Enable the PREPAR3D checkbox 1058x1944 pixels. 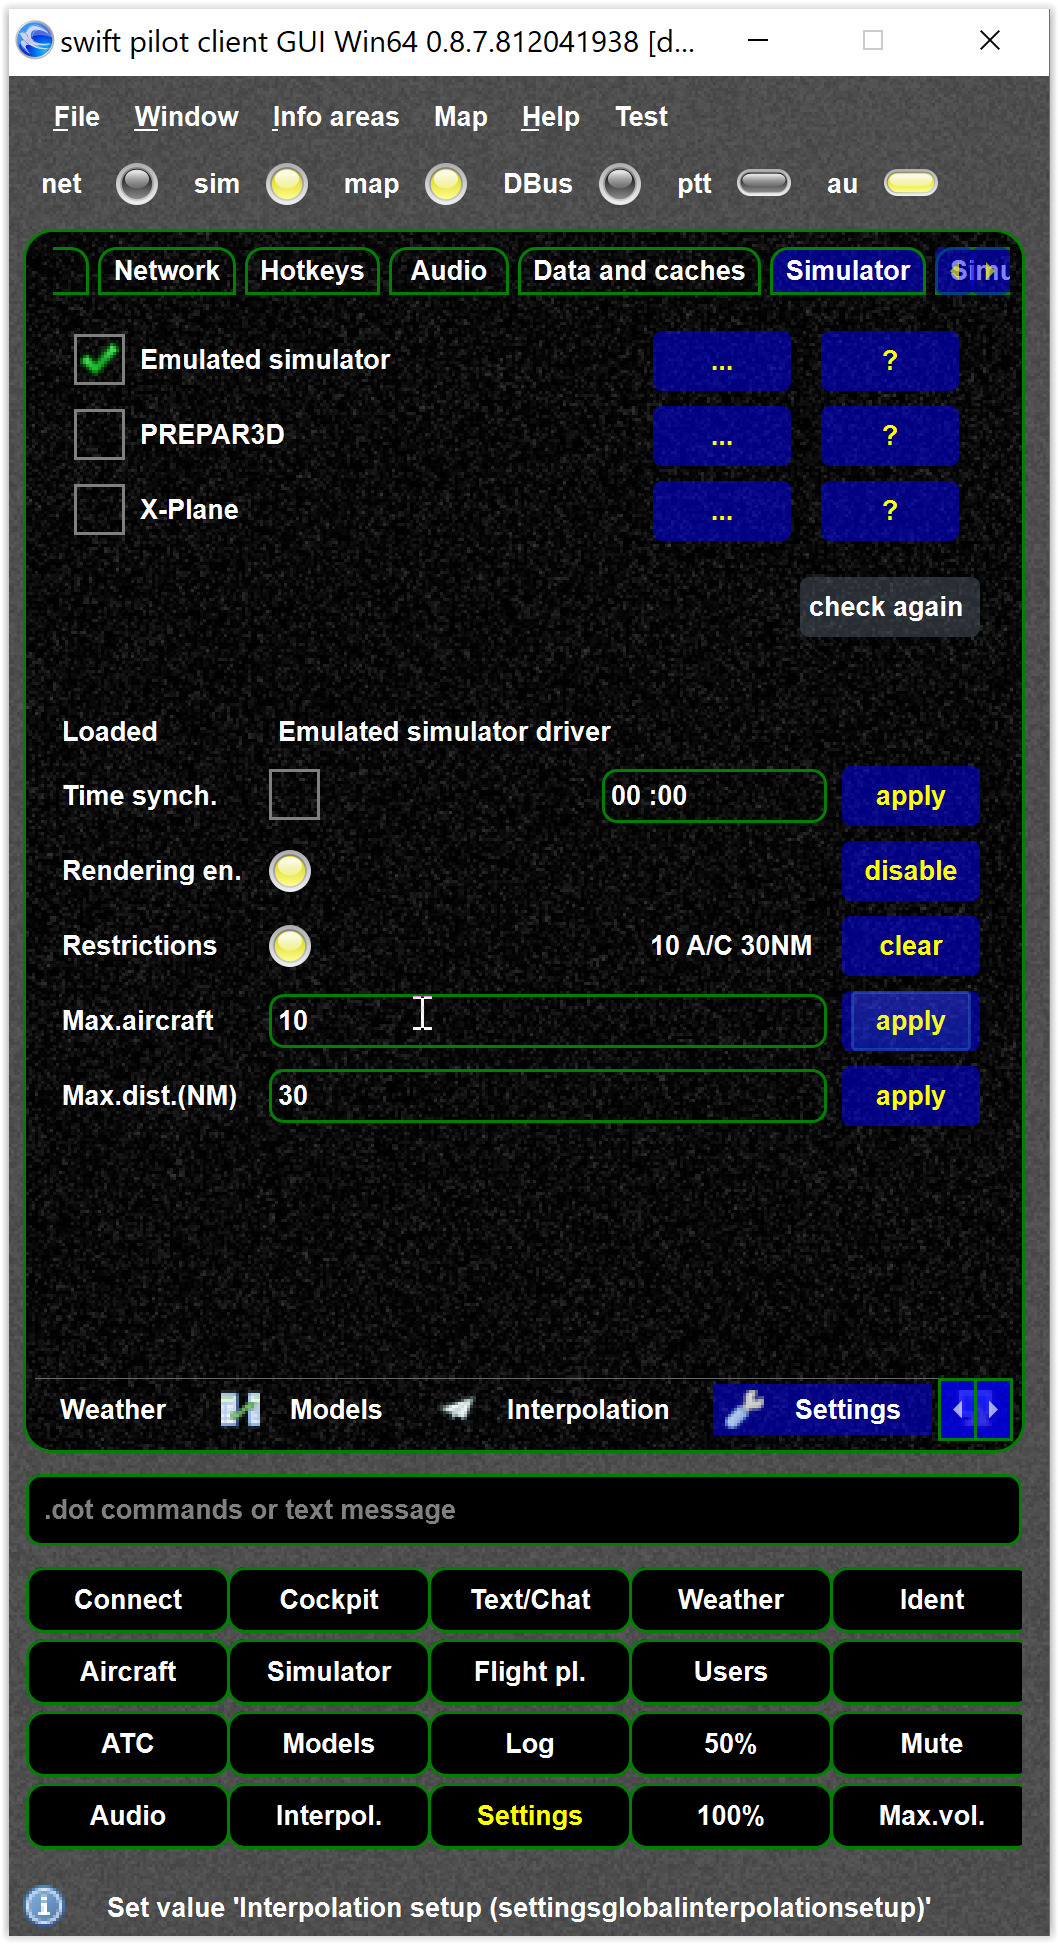click(99, 434)
